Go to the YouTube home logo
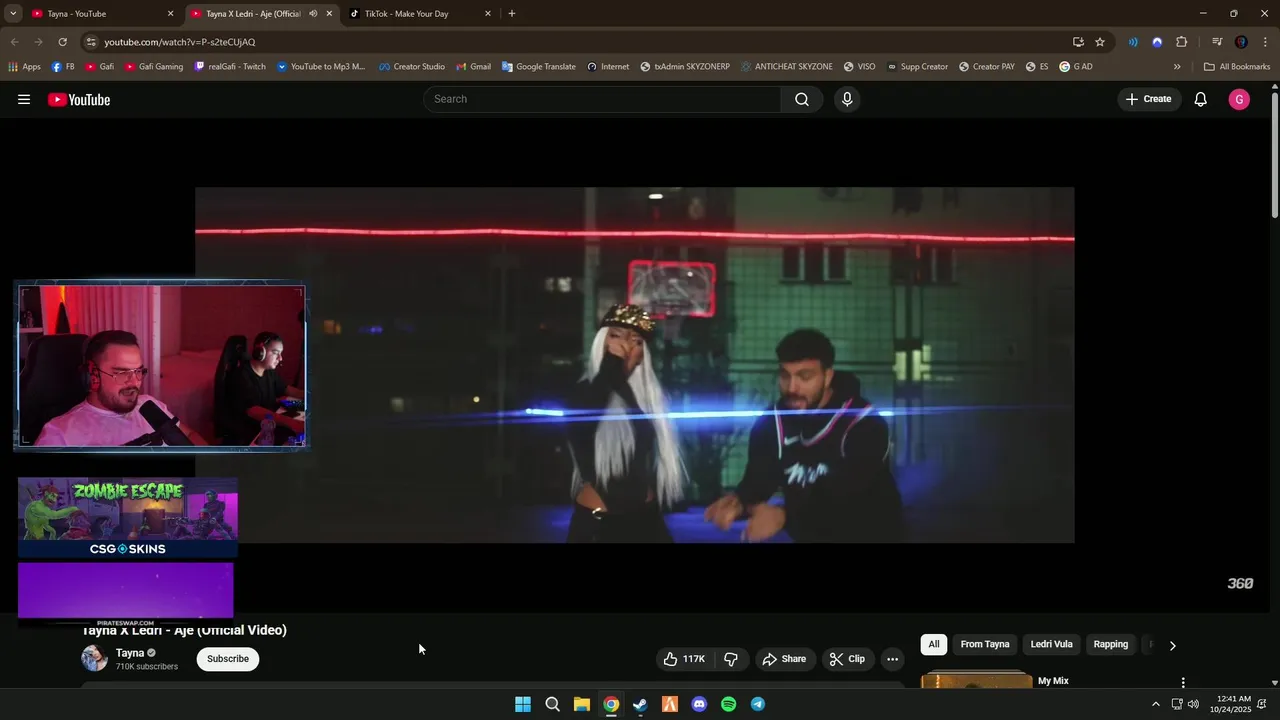The width and height of the screenshot is (1280, 720). [79, 99]
